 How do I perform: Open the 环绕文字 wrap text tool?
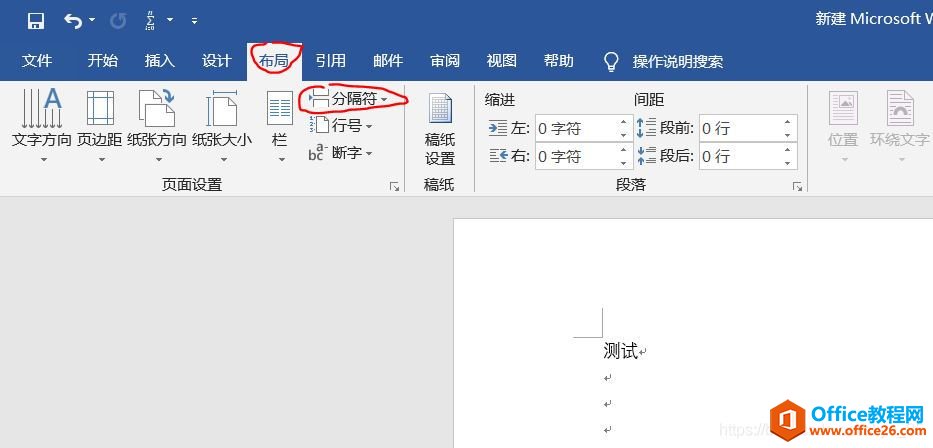point(900,126)
